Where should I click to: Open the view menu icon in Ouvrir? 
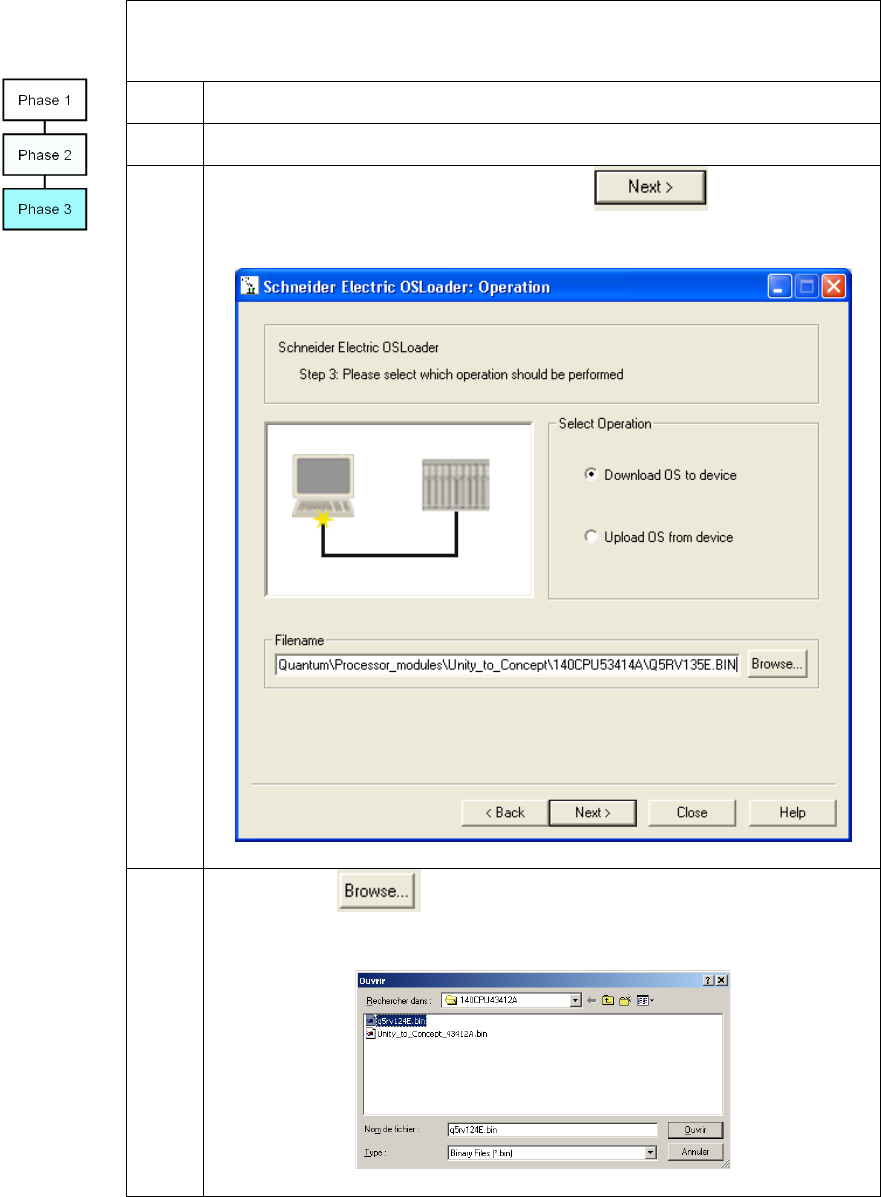645,1000
